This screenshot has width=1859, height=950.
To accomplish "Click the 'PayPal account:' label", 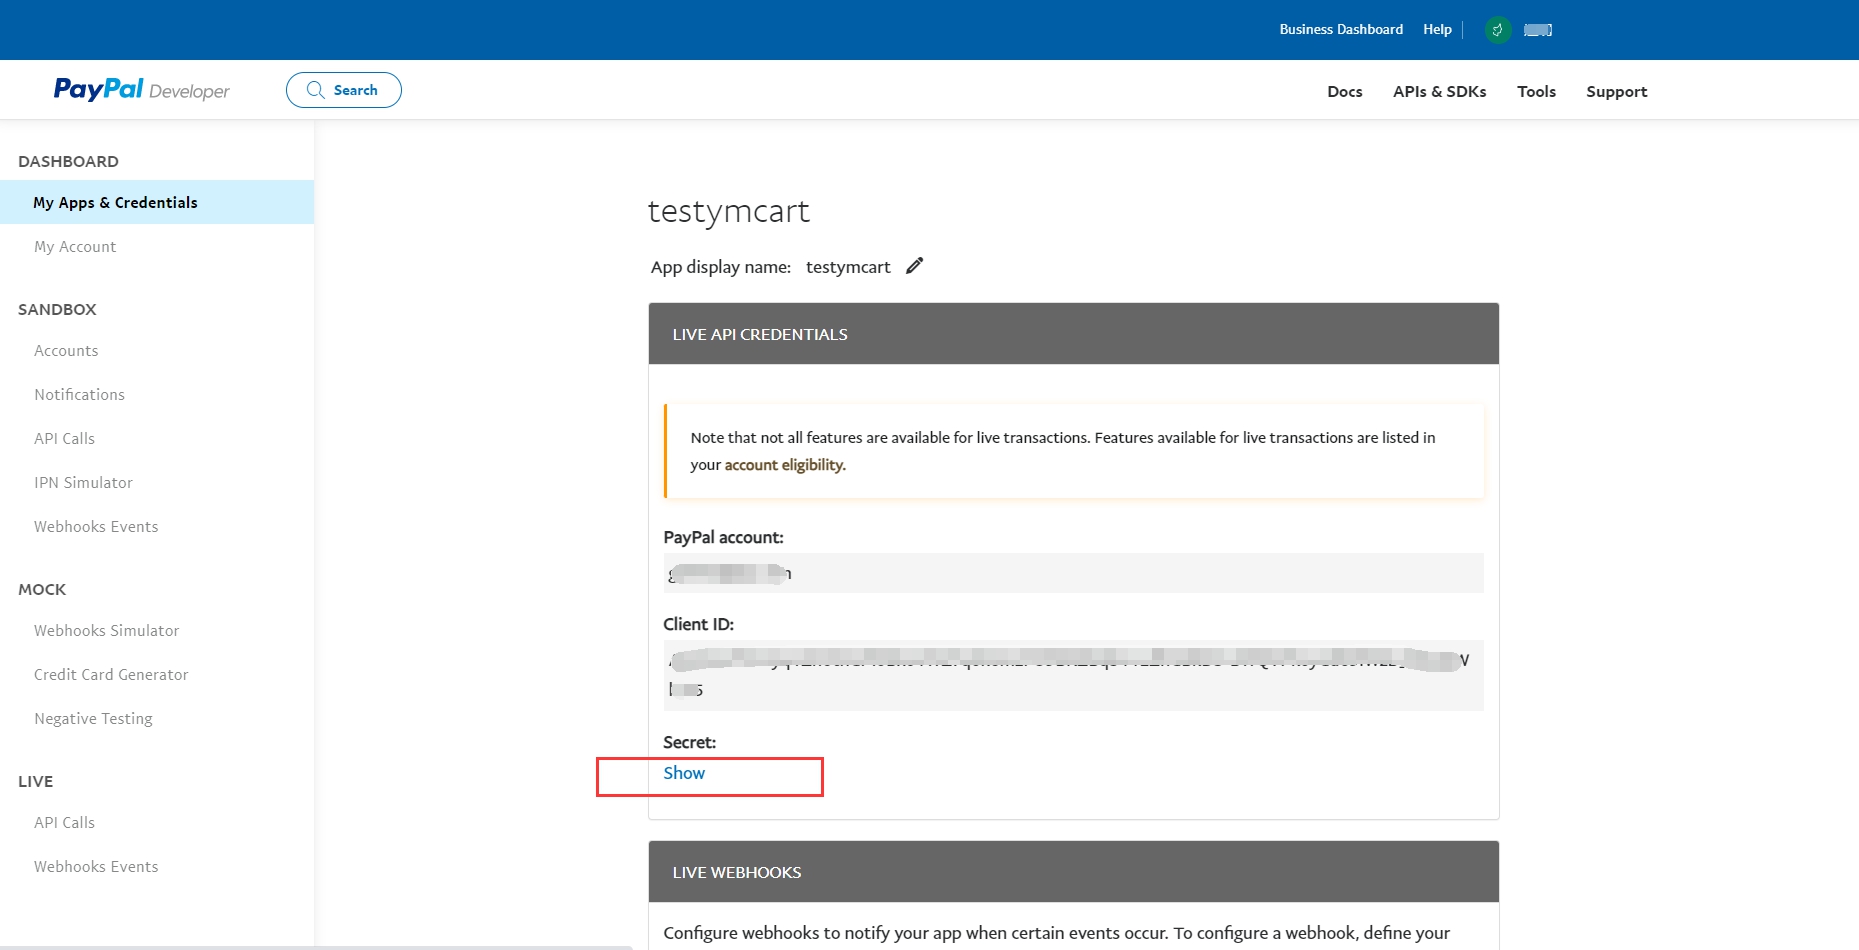I will pyautogui.click(x=723, y=537).
